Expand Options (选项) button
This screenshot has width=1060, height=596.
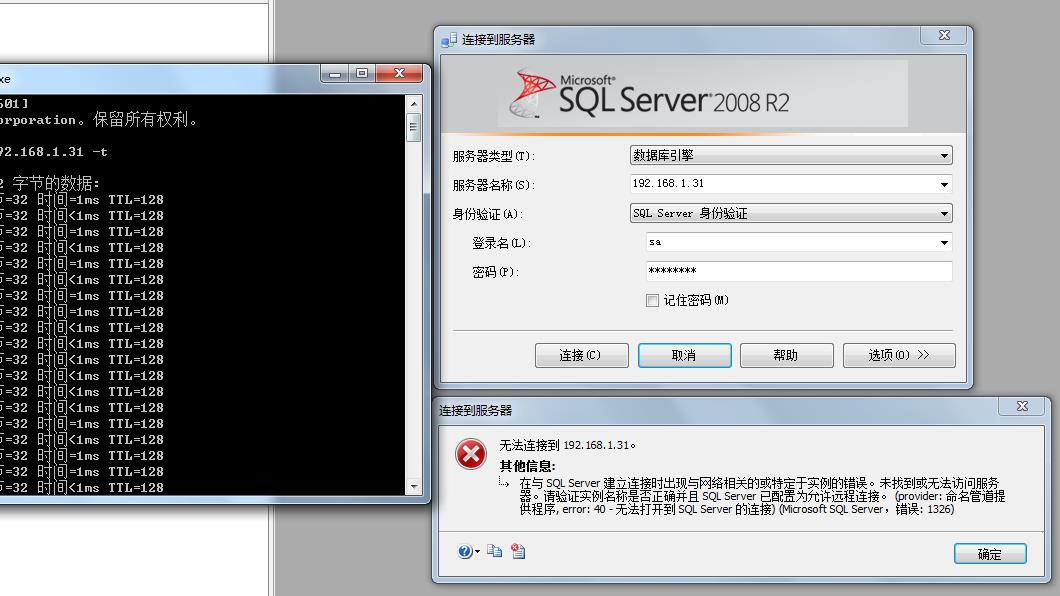click(899, 355)
